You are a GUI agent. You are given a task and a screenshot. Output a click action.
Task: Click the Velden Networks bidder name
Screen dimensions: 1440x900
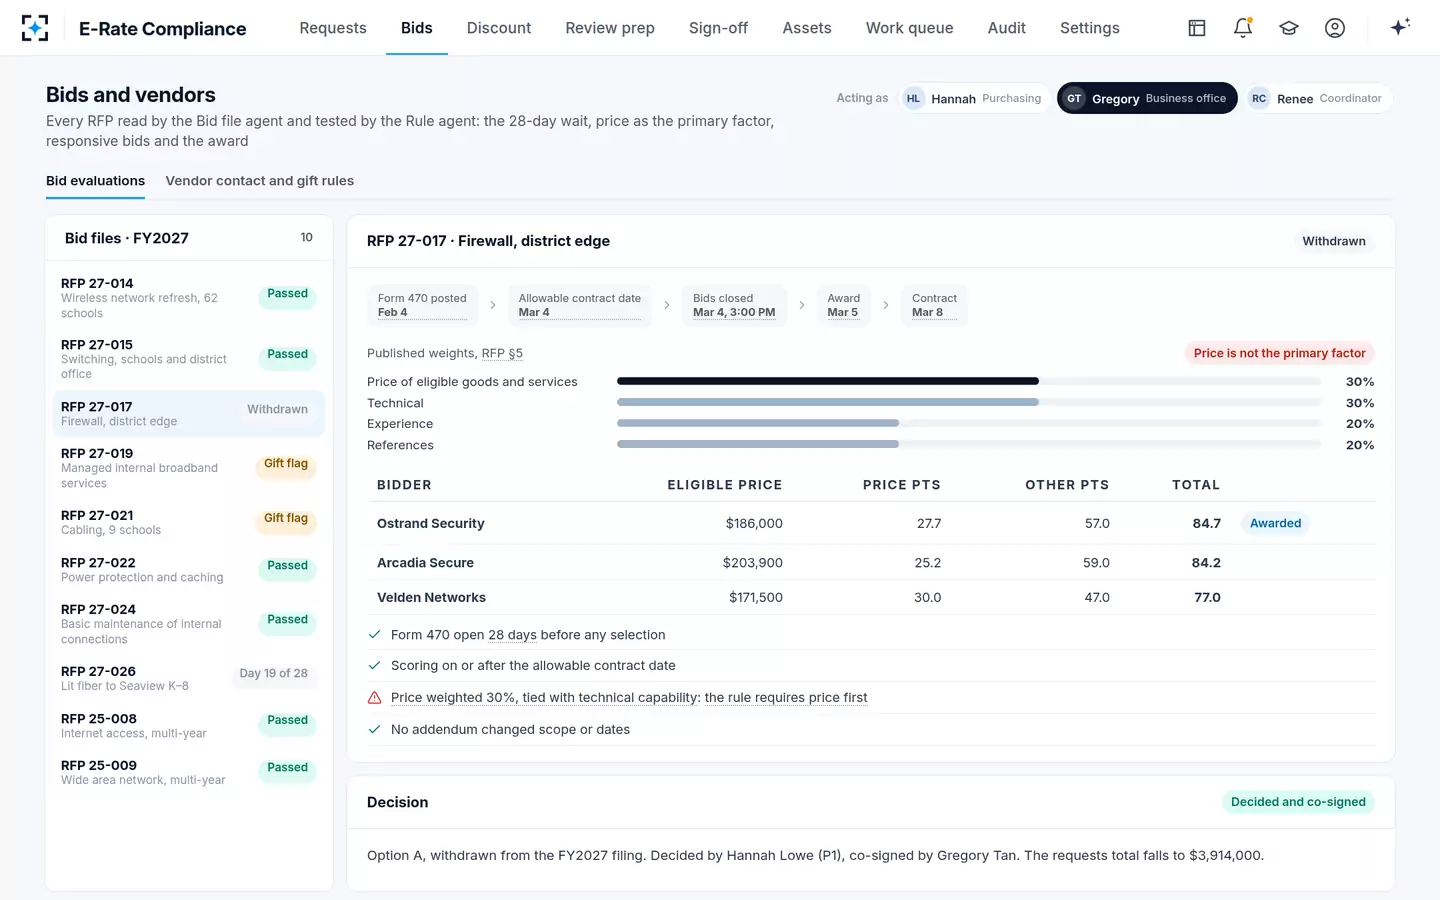431,597
